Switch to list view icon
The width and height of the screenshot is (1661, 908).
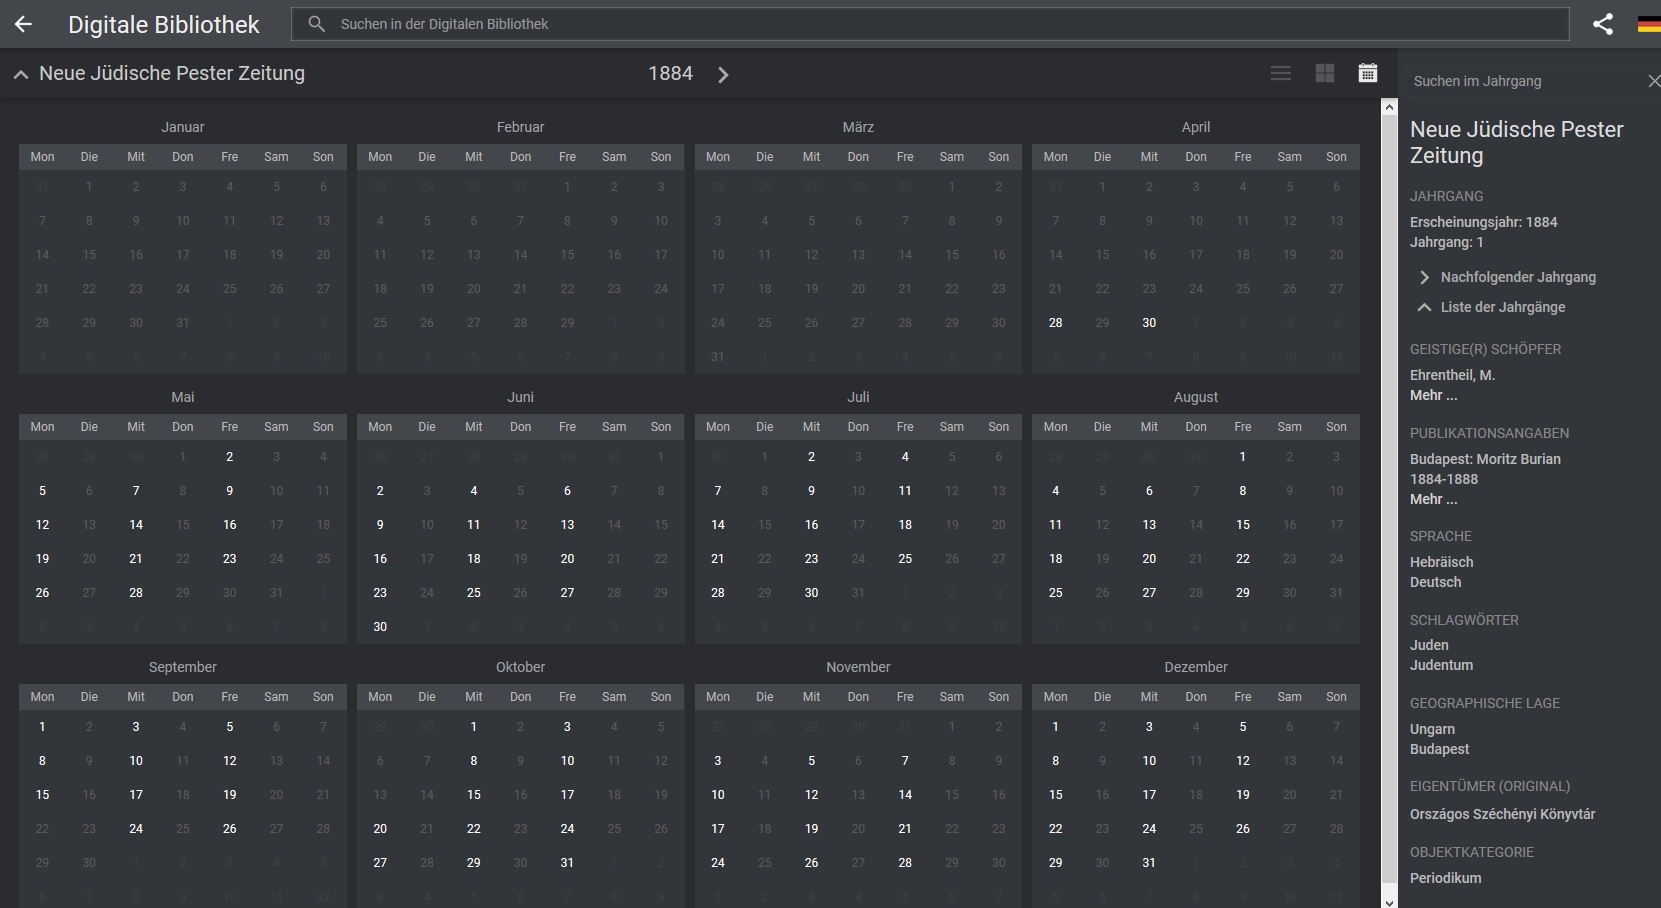tap(1281, 73)
